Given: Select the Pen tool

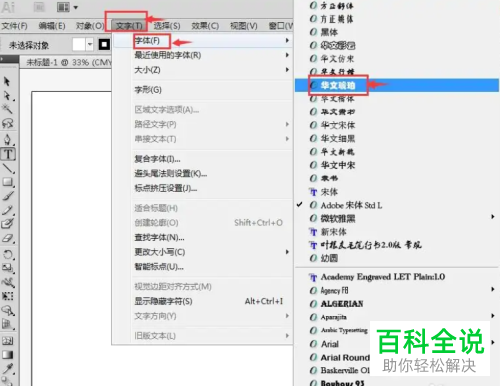Looking at the screenshot, I should (x=7, y=139).
